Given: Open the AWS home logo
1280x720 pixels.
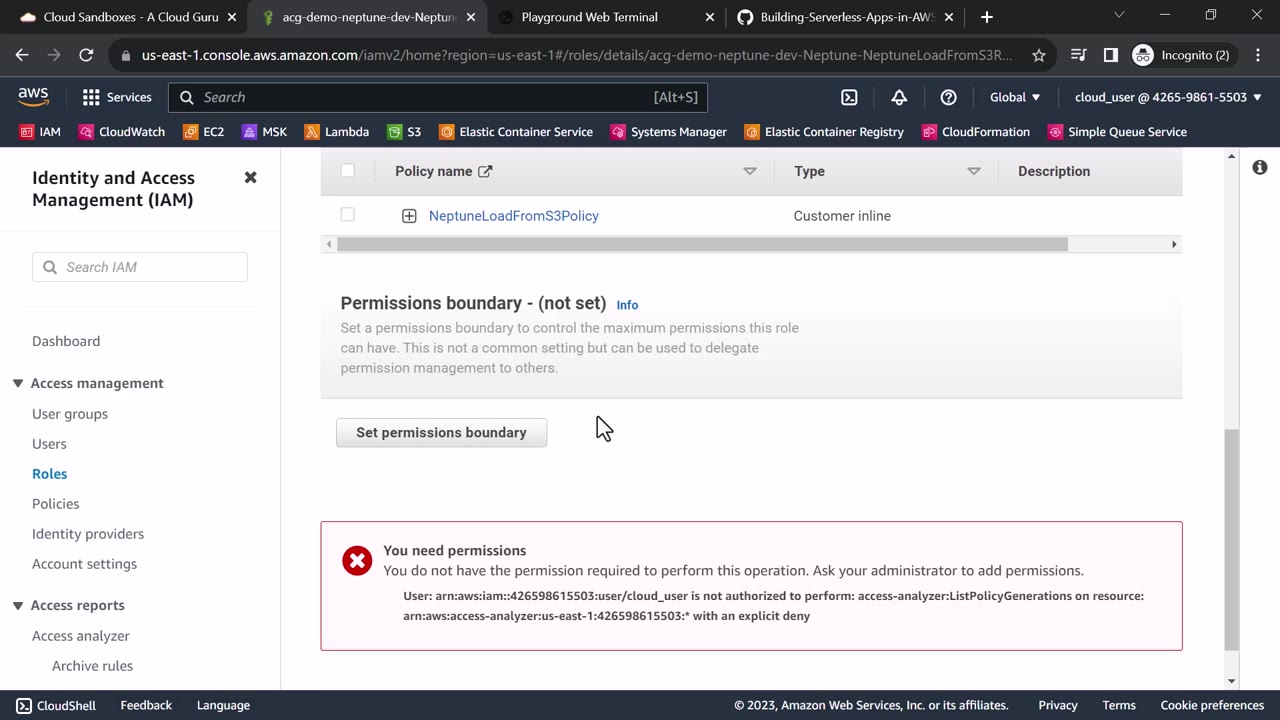Looking at the screenshot, I should click(33, 97).
